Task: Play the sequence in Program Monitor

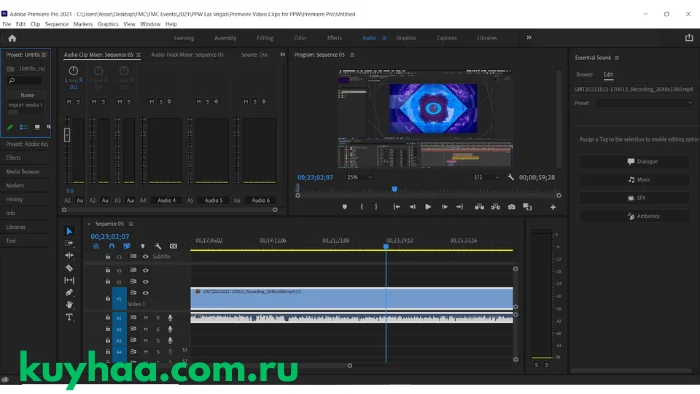Action: pos(428,207)
